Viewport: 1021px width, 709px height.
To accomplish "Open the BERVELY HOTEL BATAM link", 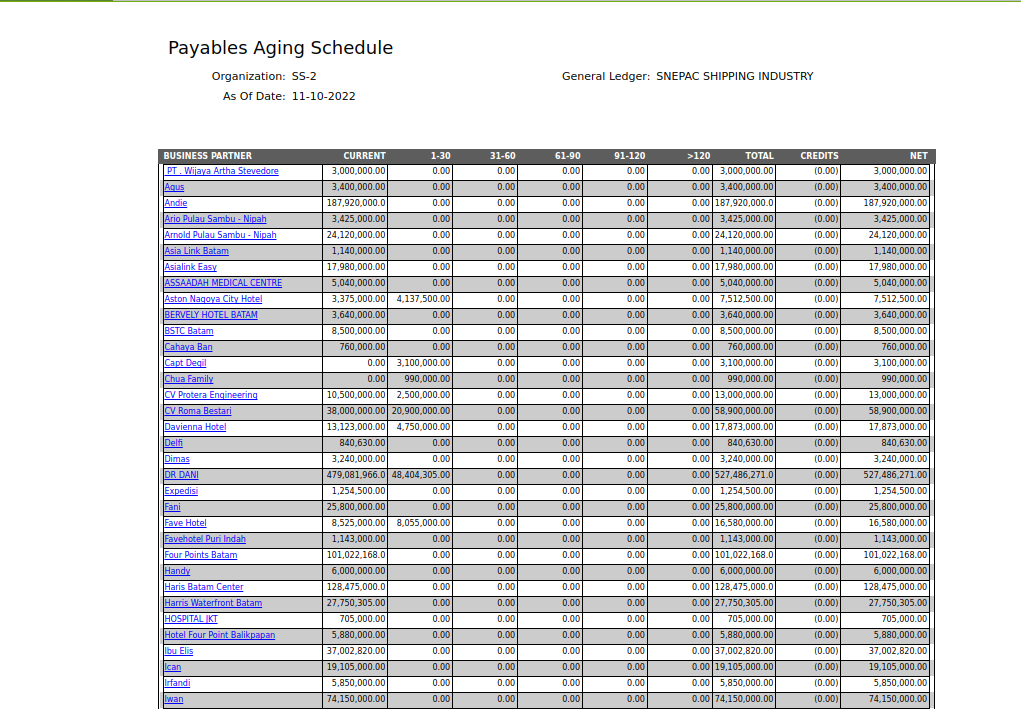I will point(211,315).
